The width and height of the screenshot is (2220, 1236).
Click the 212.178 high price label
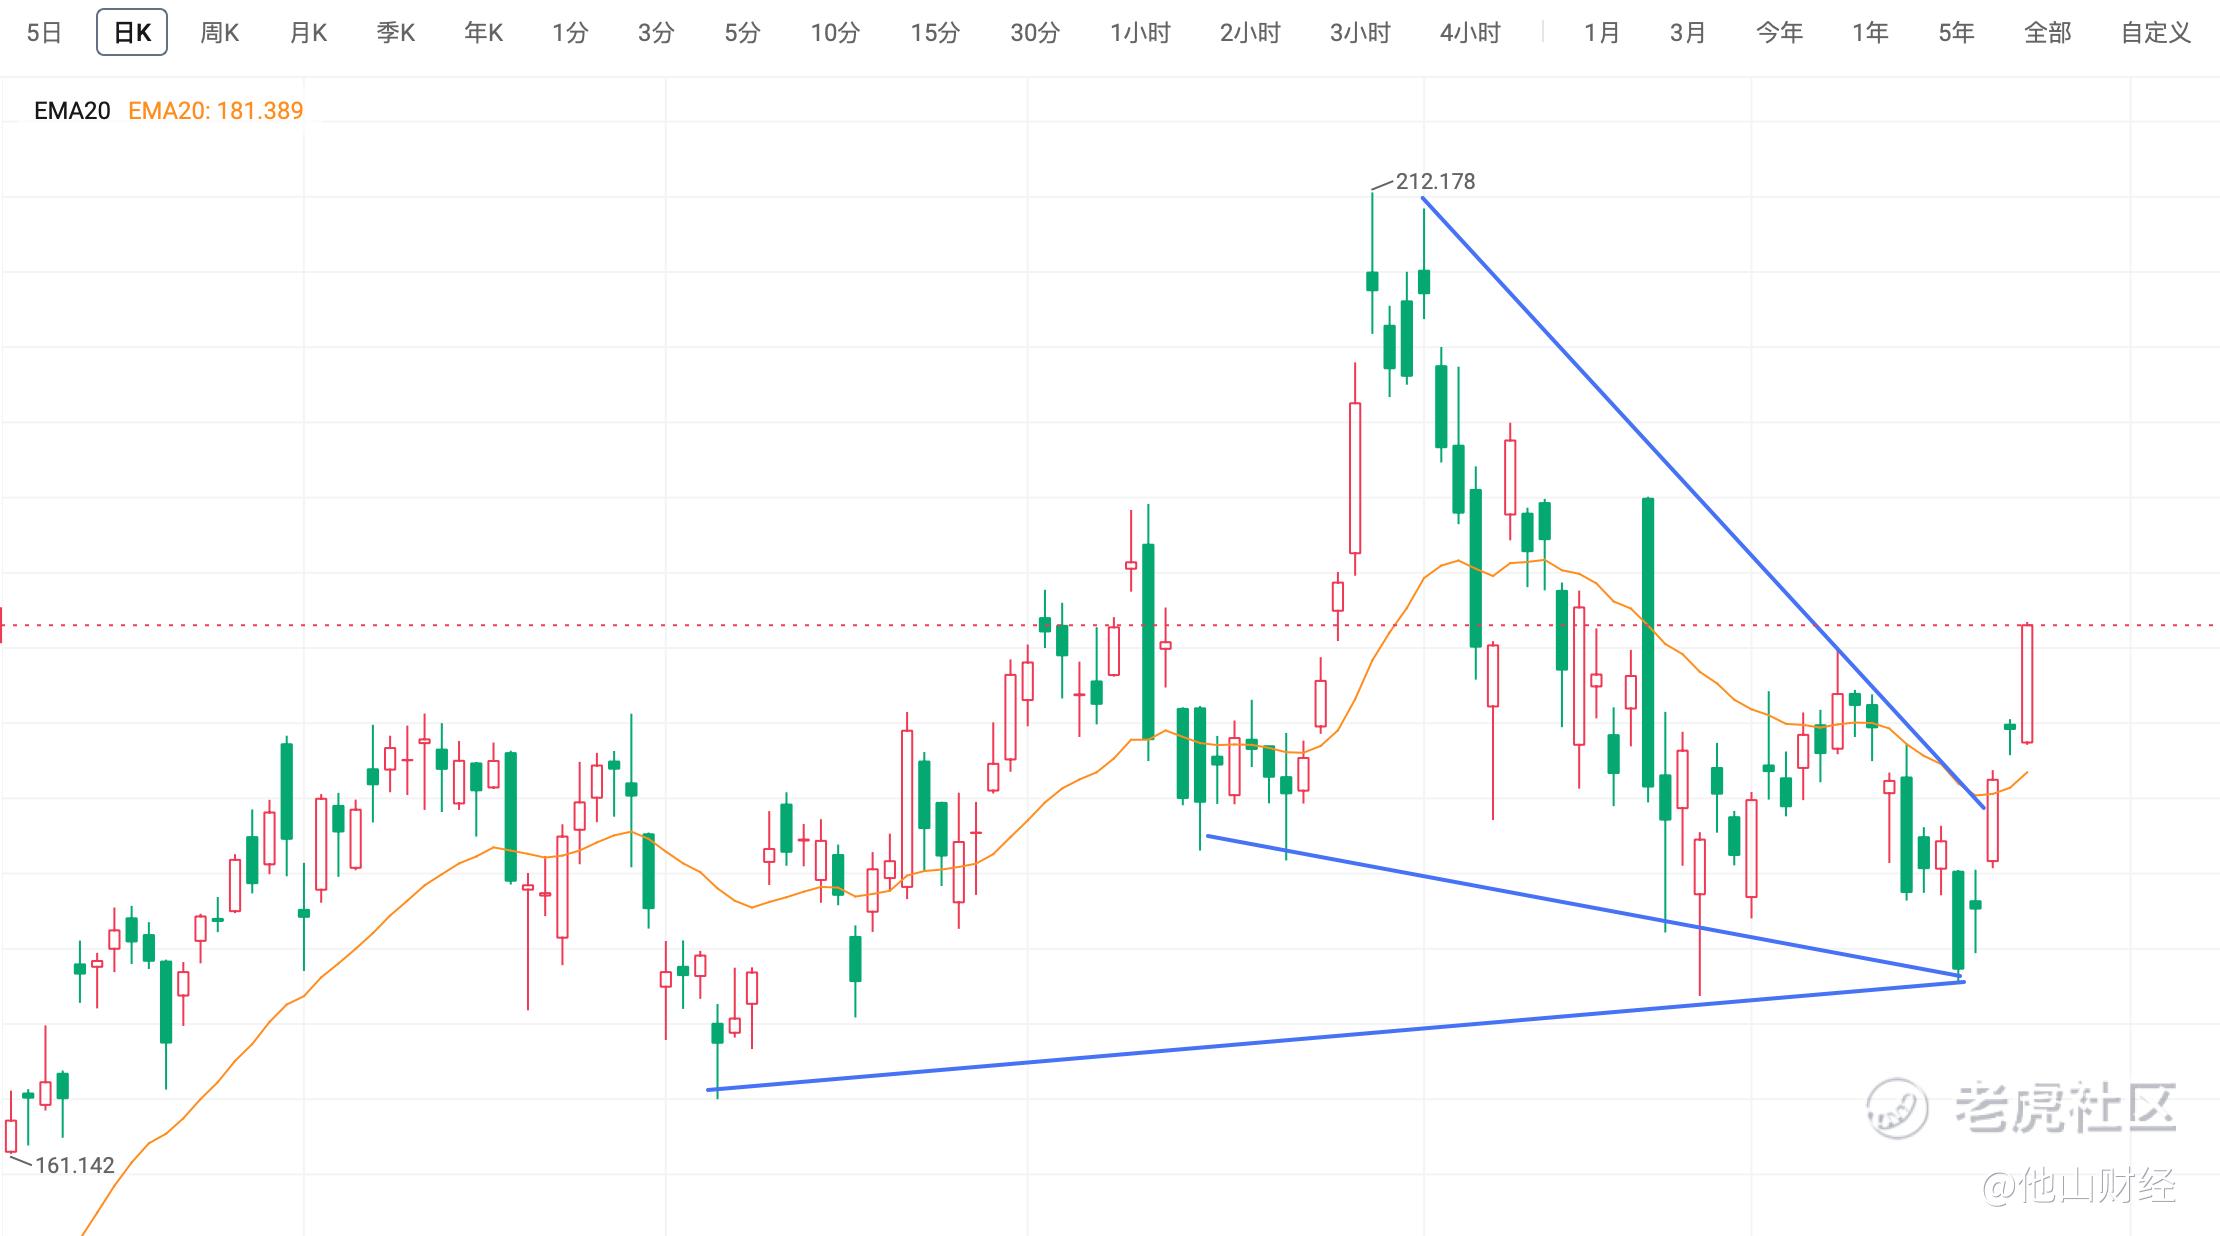[1435, 181]
